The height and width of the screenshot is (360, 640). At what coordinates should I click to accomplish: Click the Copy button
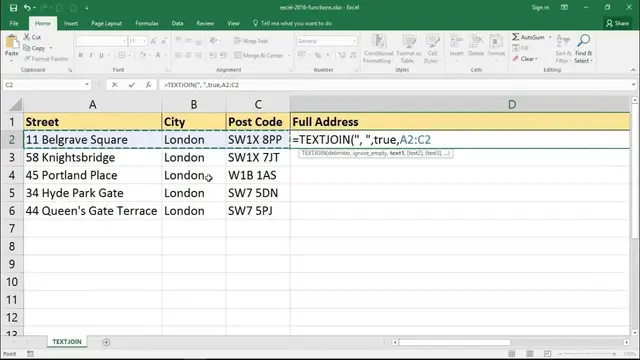(35, 48)
